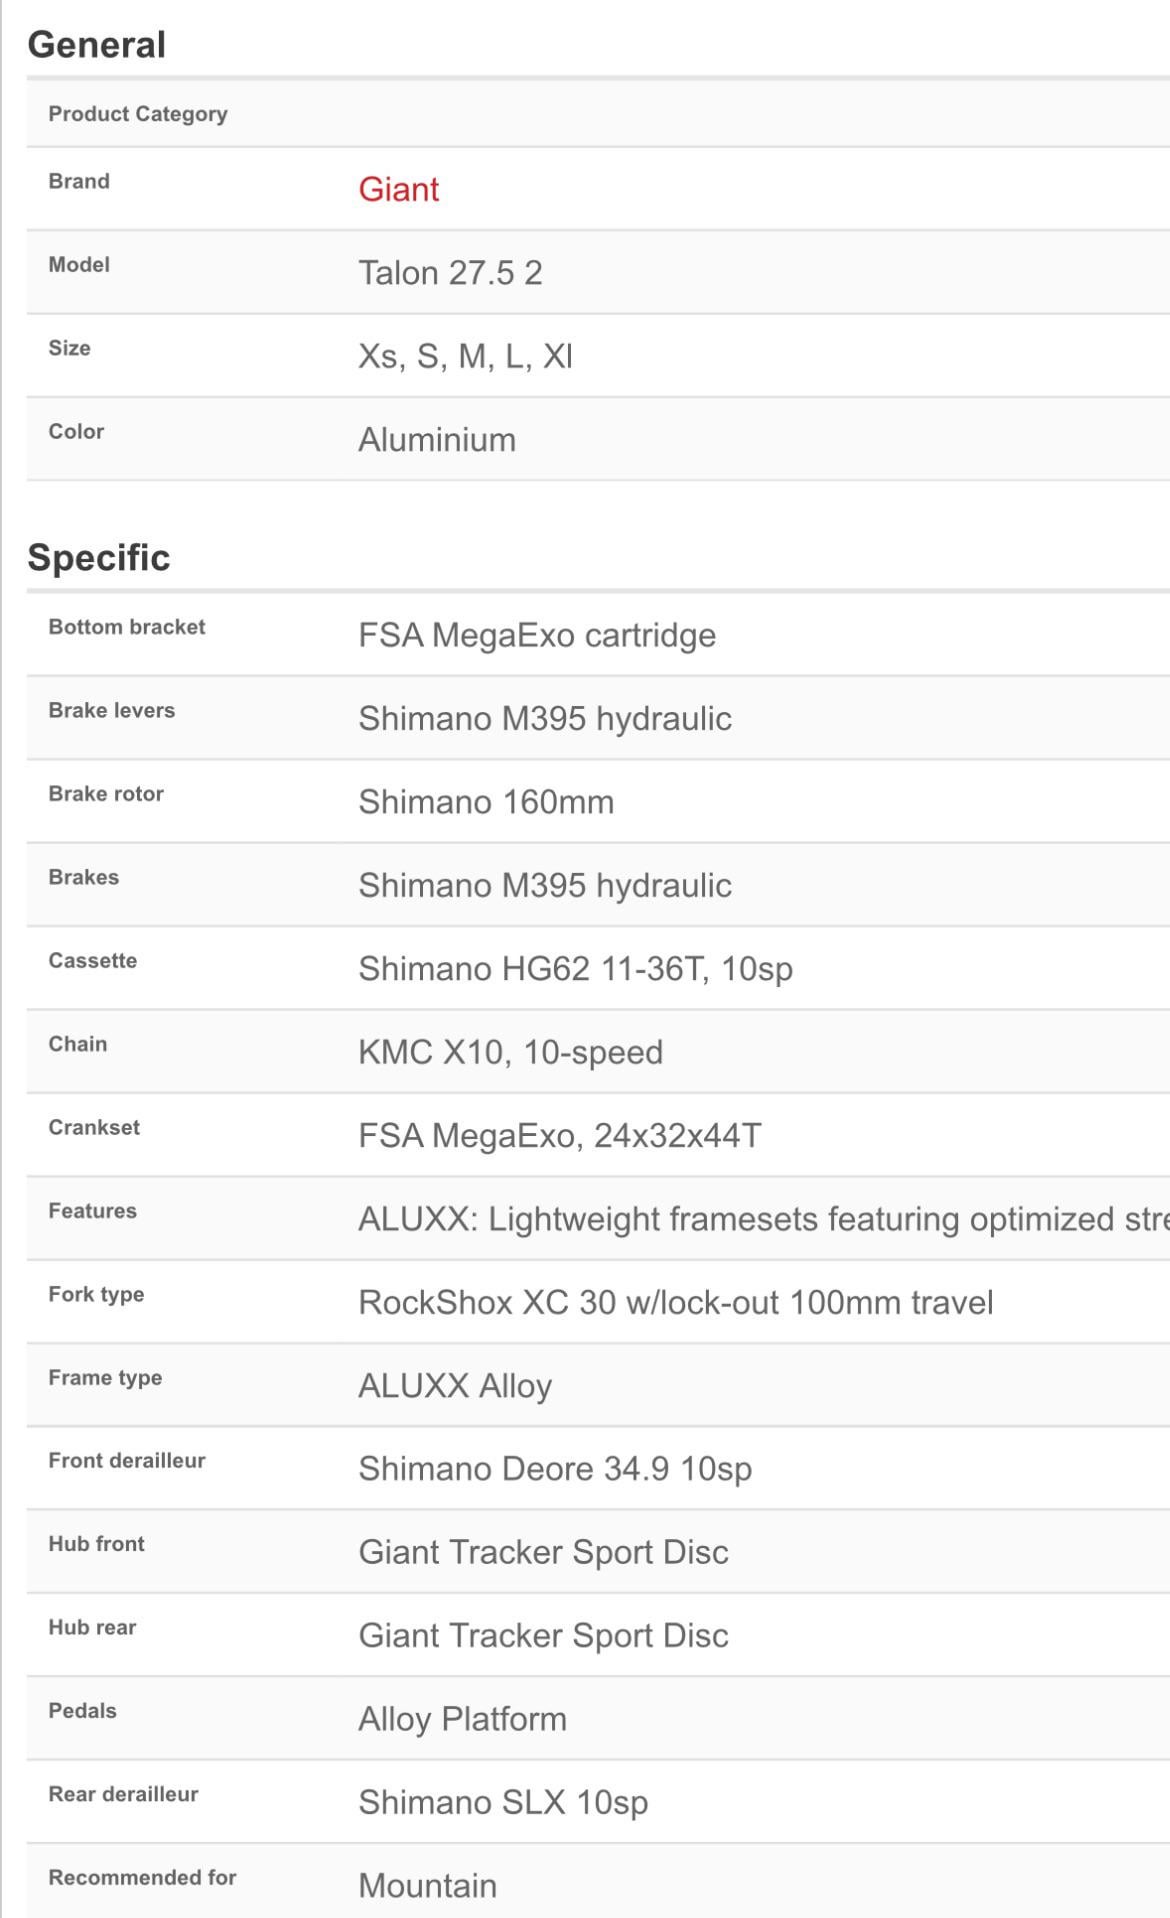Image resolution: width=1170 pixels, height=1918 pixels.
Task: Select model value Talon 27.5 2
Action: tap(450, 273)
